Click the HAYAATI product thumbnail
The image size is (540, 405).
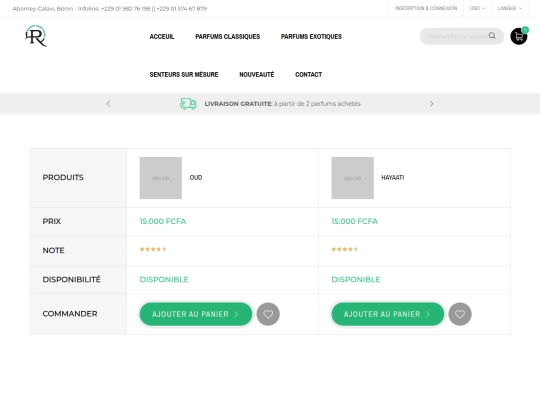tap(352, 178)
